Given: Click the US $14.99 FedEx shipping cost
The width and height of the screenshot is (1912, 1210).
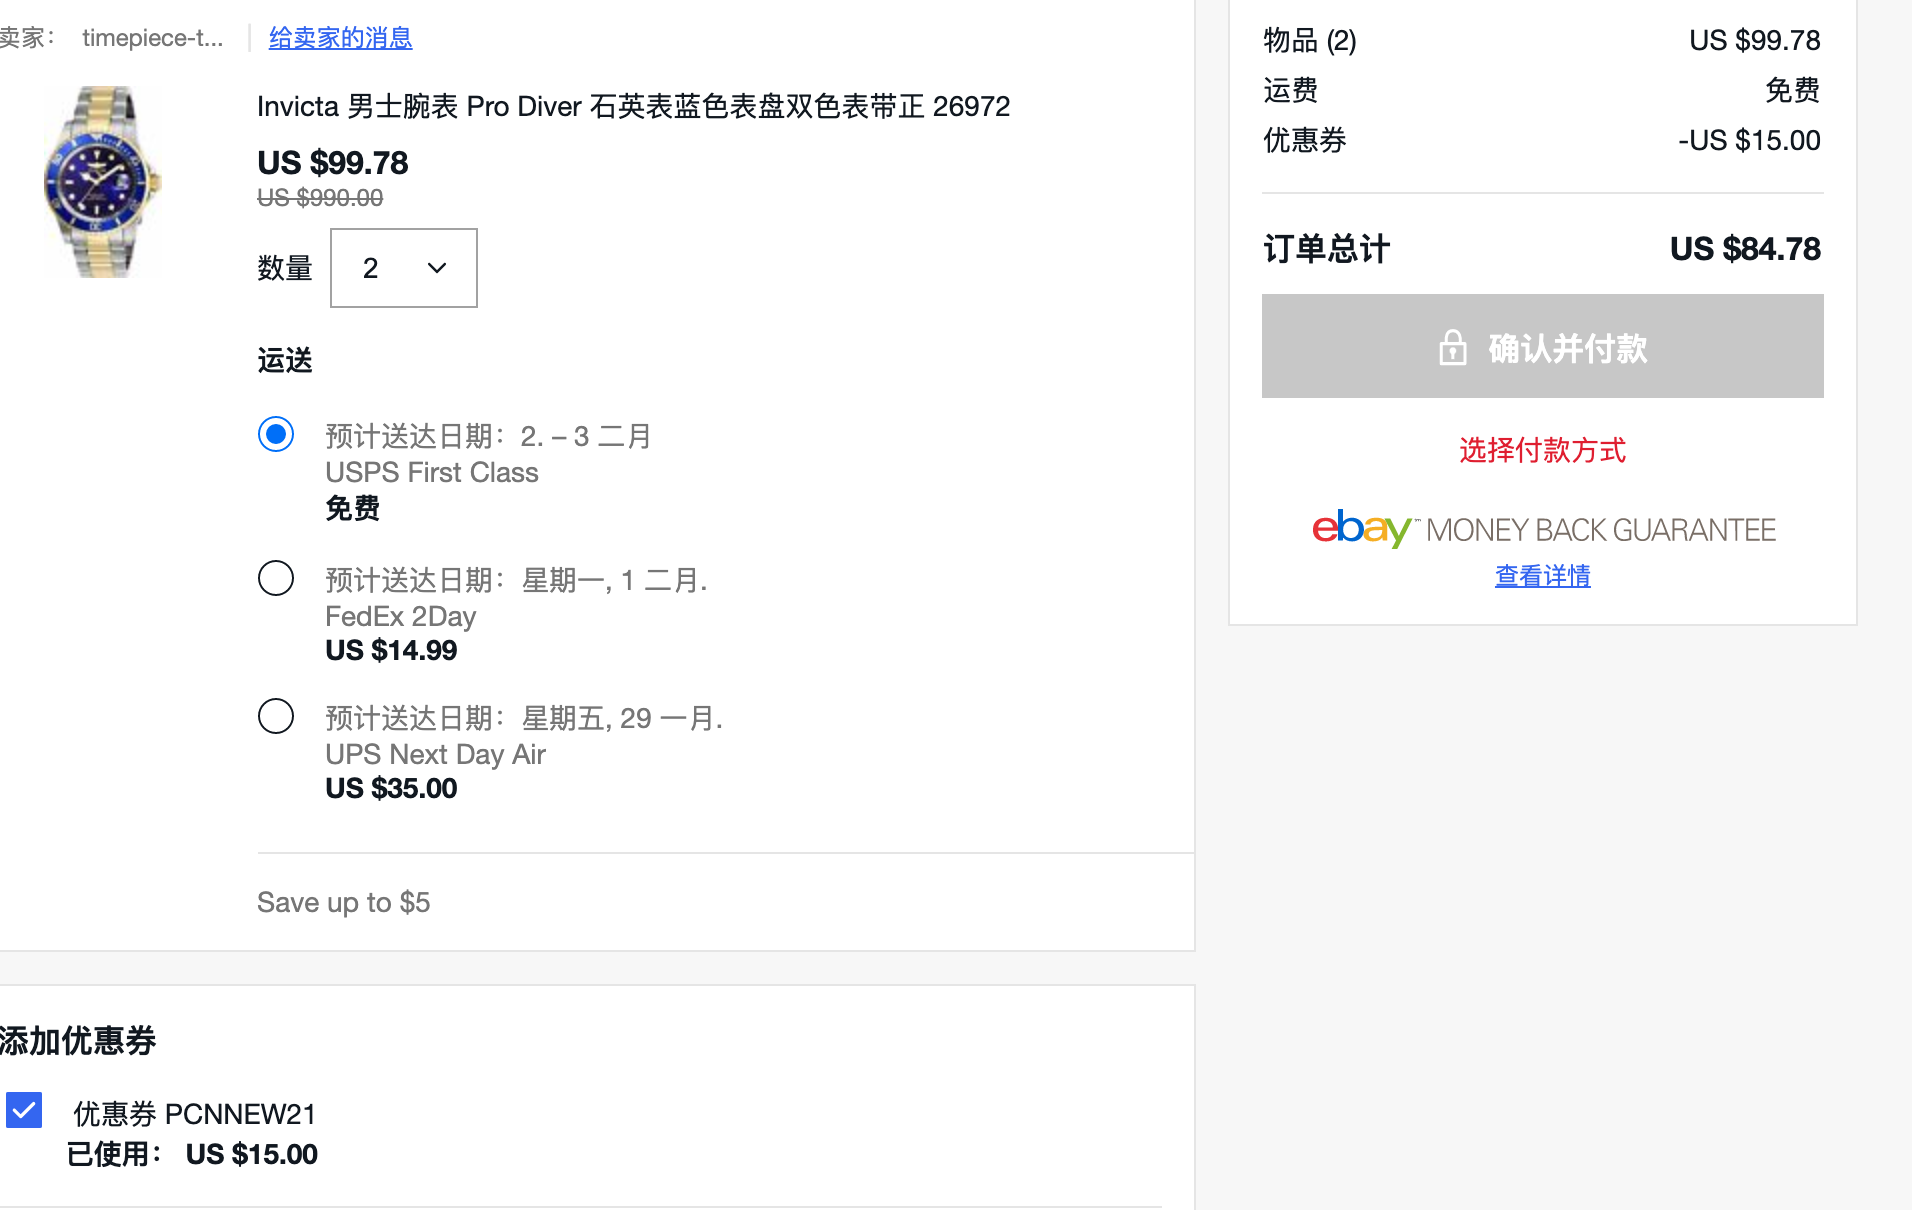Looking at the screenshot, I should tap(391, 651).
